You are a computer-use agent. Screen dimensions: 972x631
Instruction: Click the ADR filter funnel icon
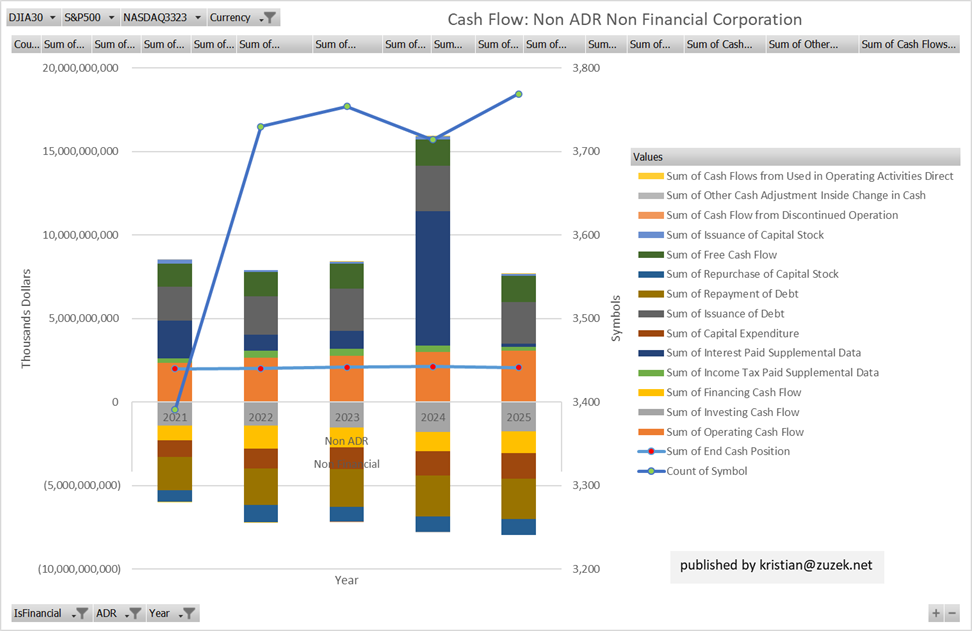[x=134, y=613]
